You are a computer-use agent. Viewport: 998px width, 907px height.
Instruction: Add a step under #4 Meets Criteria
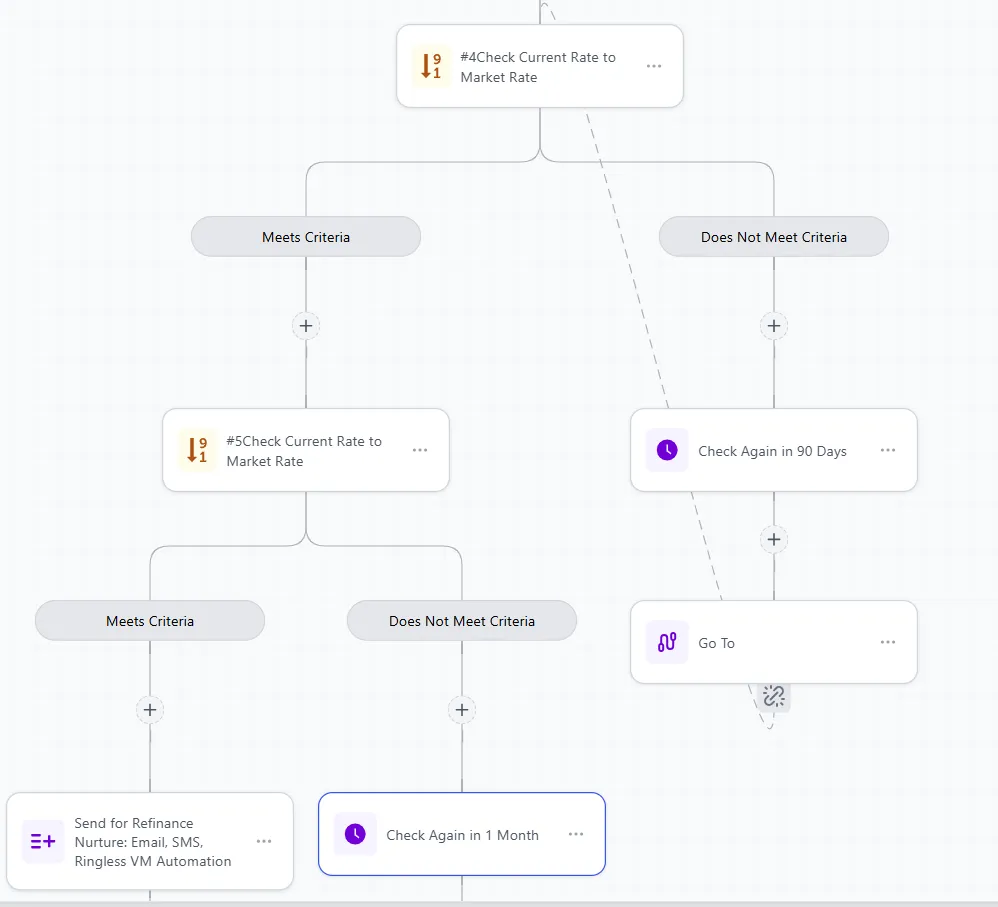click(306, 325)
